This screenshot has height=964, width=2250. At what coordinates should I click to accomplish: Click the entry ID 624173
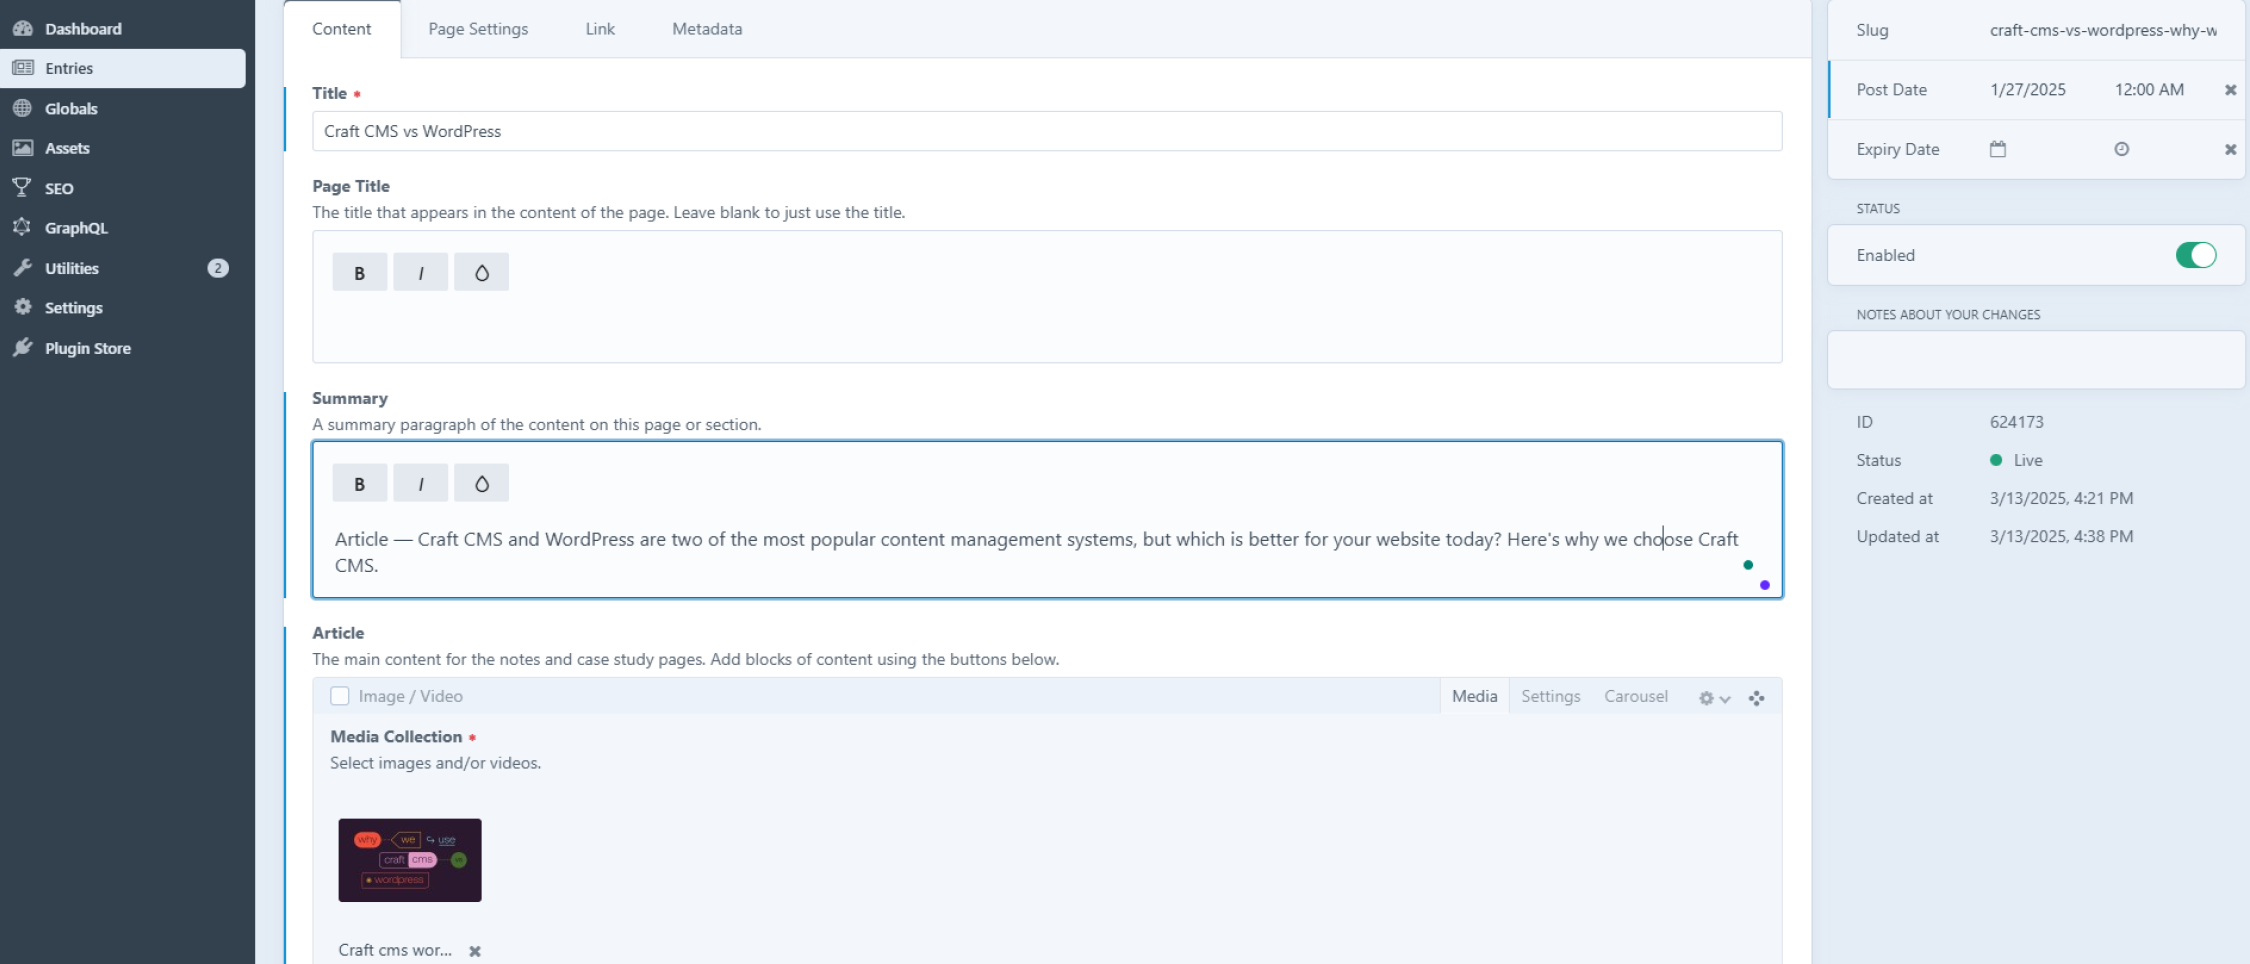[x=2016, y=422]
